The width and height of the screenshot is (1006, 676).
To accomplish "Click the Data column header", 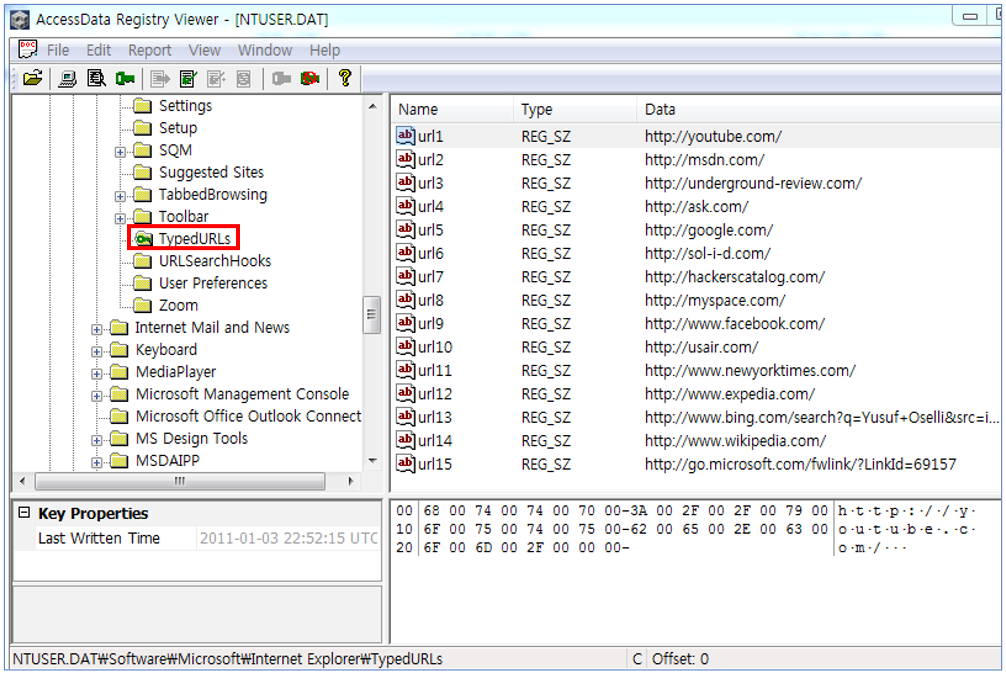I will coord(819,109).
